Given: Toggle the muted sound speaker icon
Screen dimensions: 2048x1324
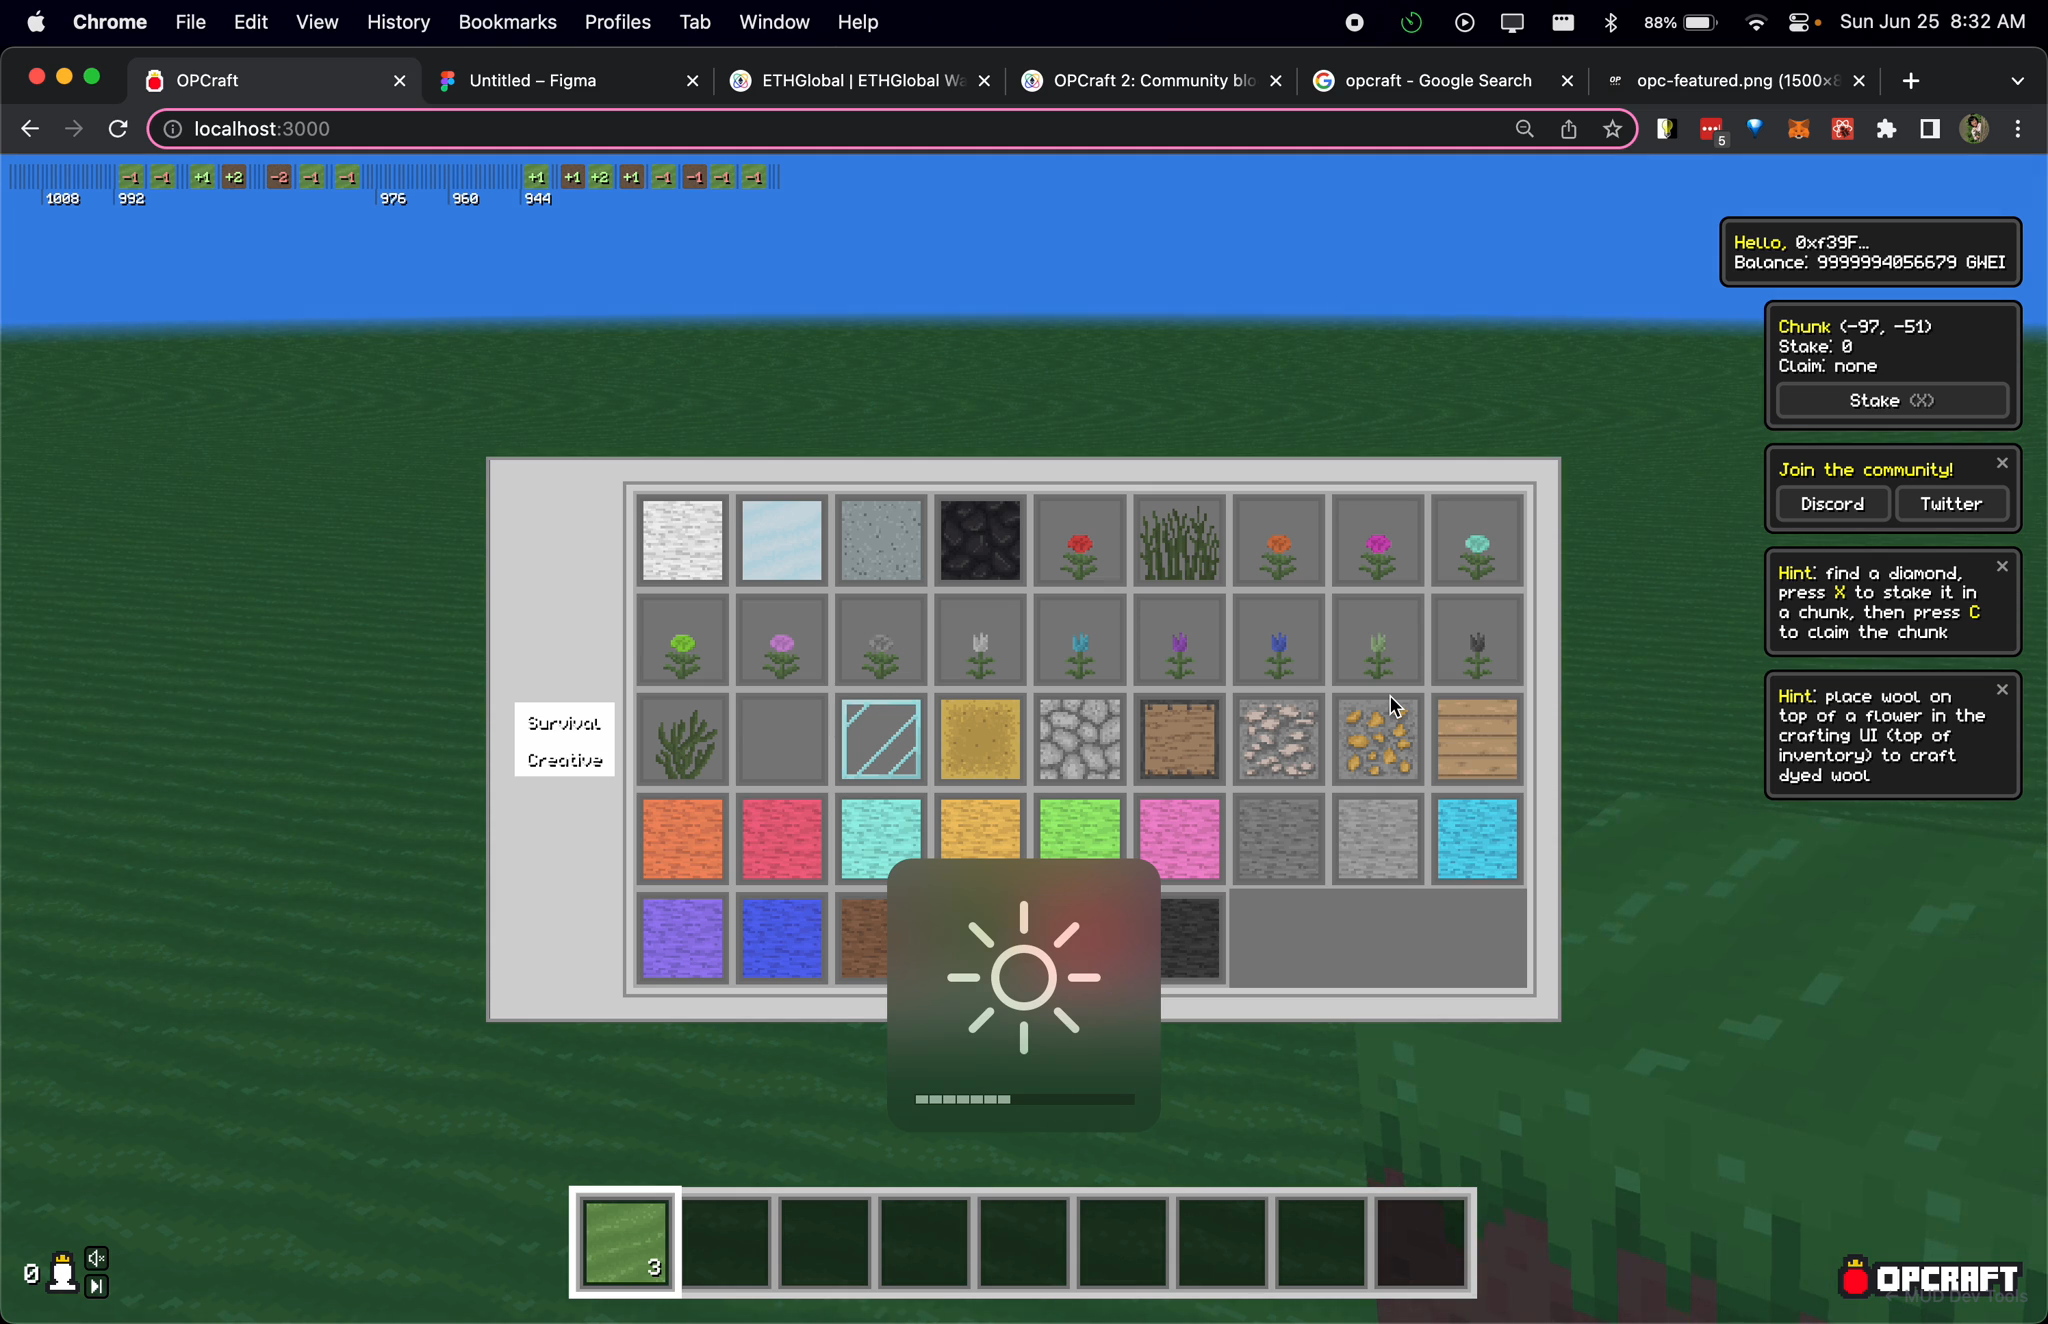Looking at the screenshot, I should (96, 1258).
